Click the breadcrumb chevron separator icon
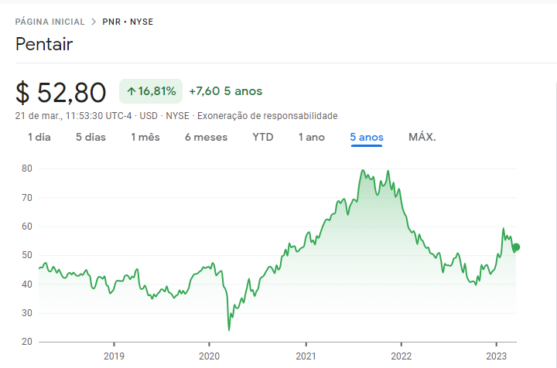The height and width of the screenshot is (368, 557). point(94,22)
